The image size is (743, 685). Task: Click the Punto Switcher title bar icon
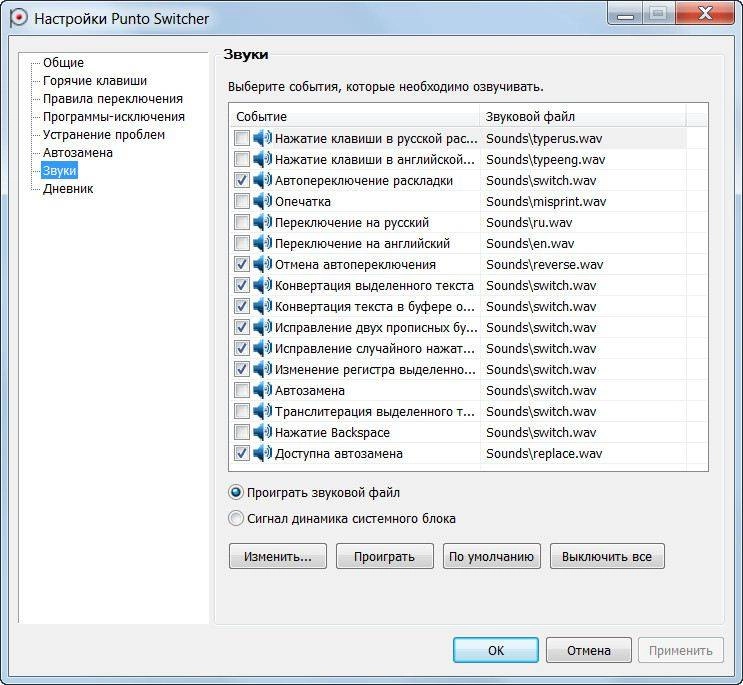click(x=18, y=18)
